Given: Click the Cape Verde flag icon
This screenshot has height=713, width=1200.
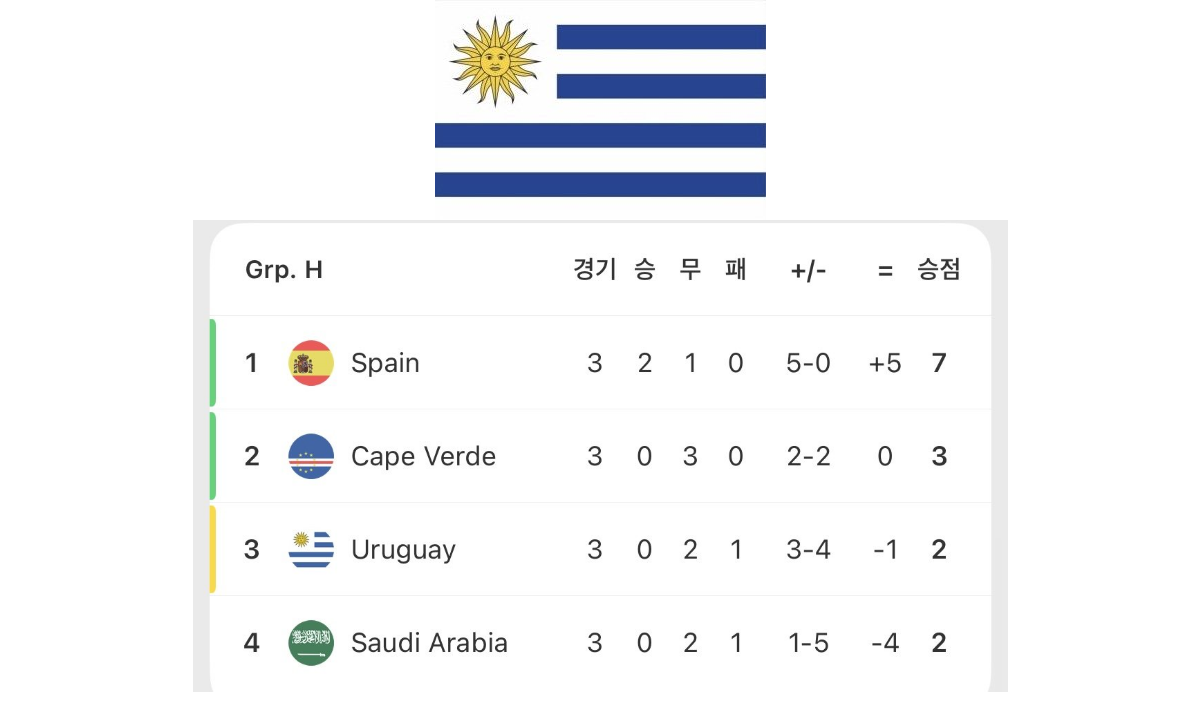Looking at the screenshot, I should pos(311,456).
